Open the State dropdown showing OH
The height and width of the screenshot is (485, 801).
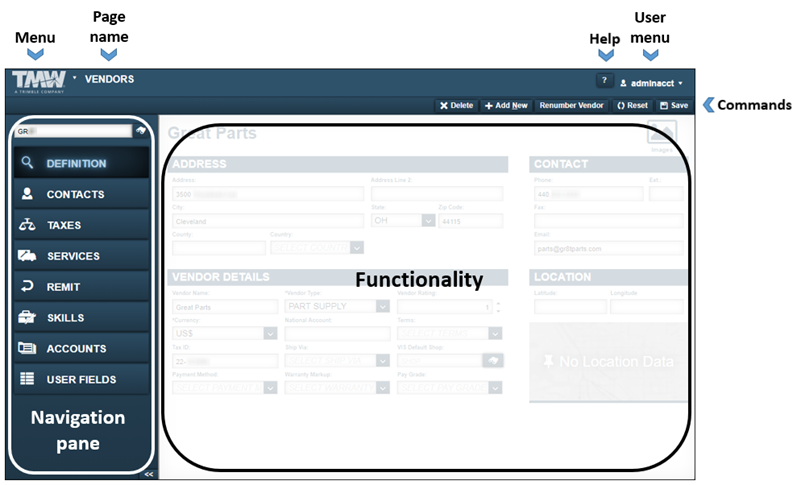[x=403, y=221]
